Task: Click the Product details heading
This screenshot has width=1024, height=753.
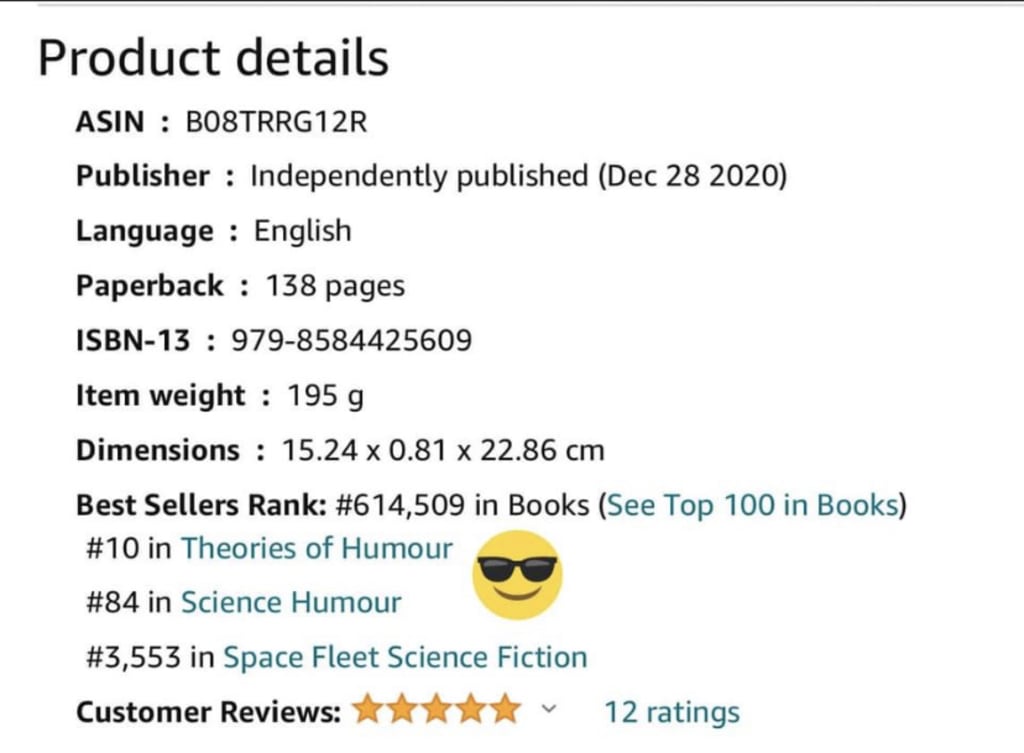Action: [213, 58]
